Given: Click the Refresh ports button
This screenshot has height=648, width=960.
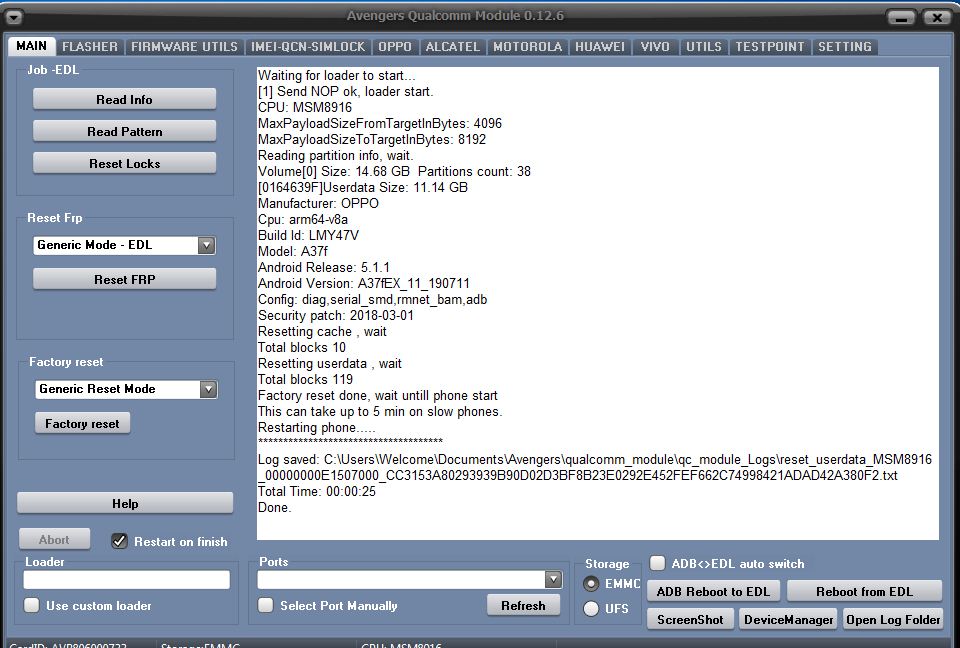Looking at the screenshot, I should pyautogui.click(x=523, y=605).
